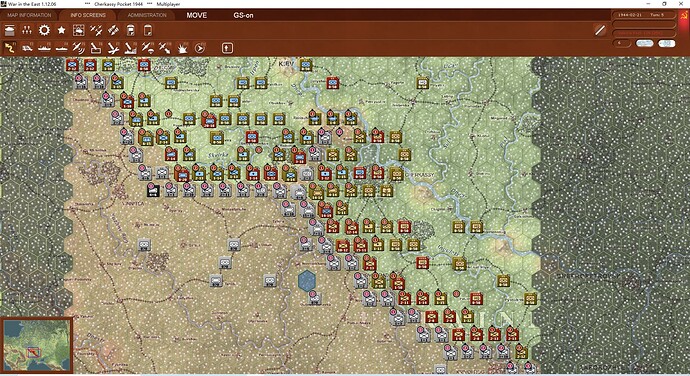Select the move mode arrow icon

tap(10, 48)
